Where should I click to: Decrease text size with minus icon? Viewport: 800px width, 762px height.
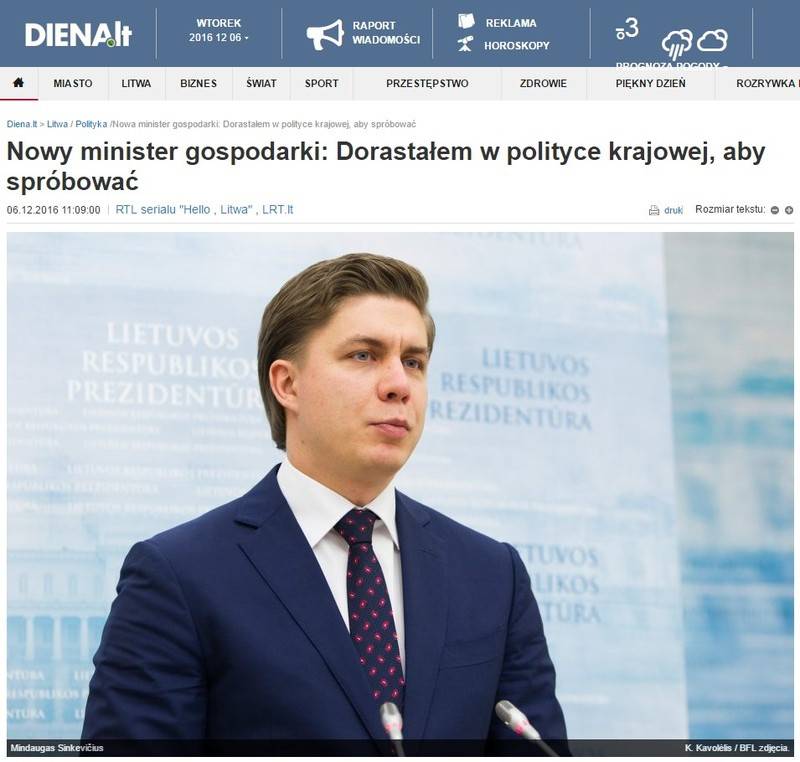coord(774,210)
